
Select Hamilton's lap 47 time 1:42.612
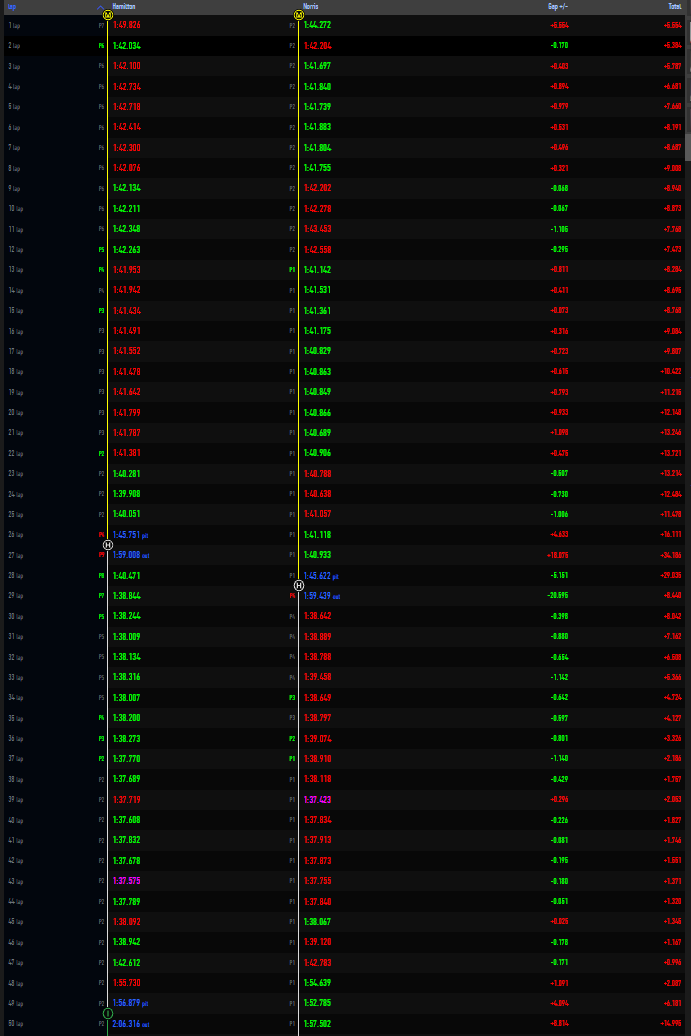click(127, 963)
